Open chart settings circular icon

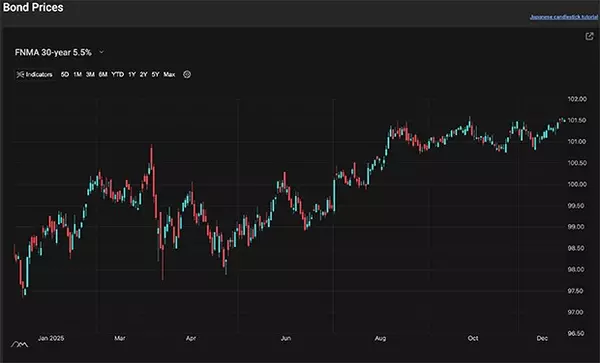(187, 75)
